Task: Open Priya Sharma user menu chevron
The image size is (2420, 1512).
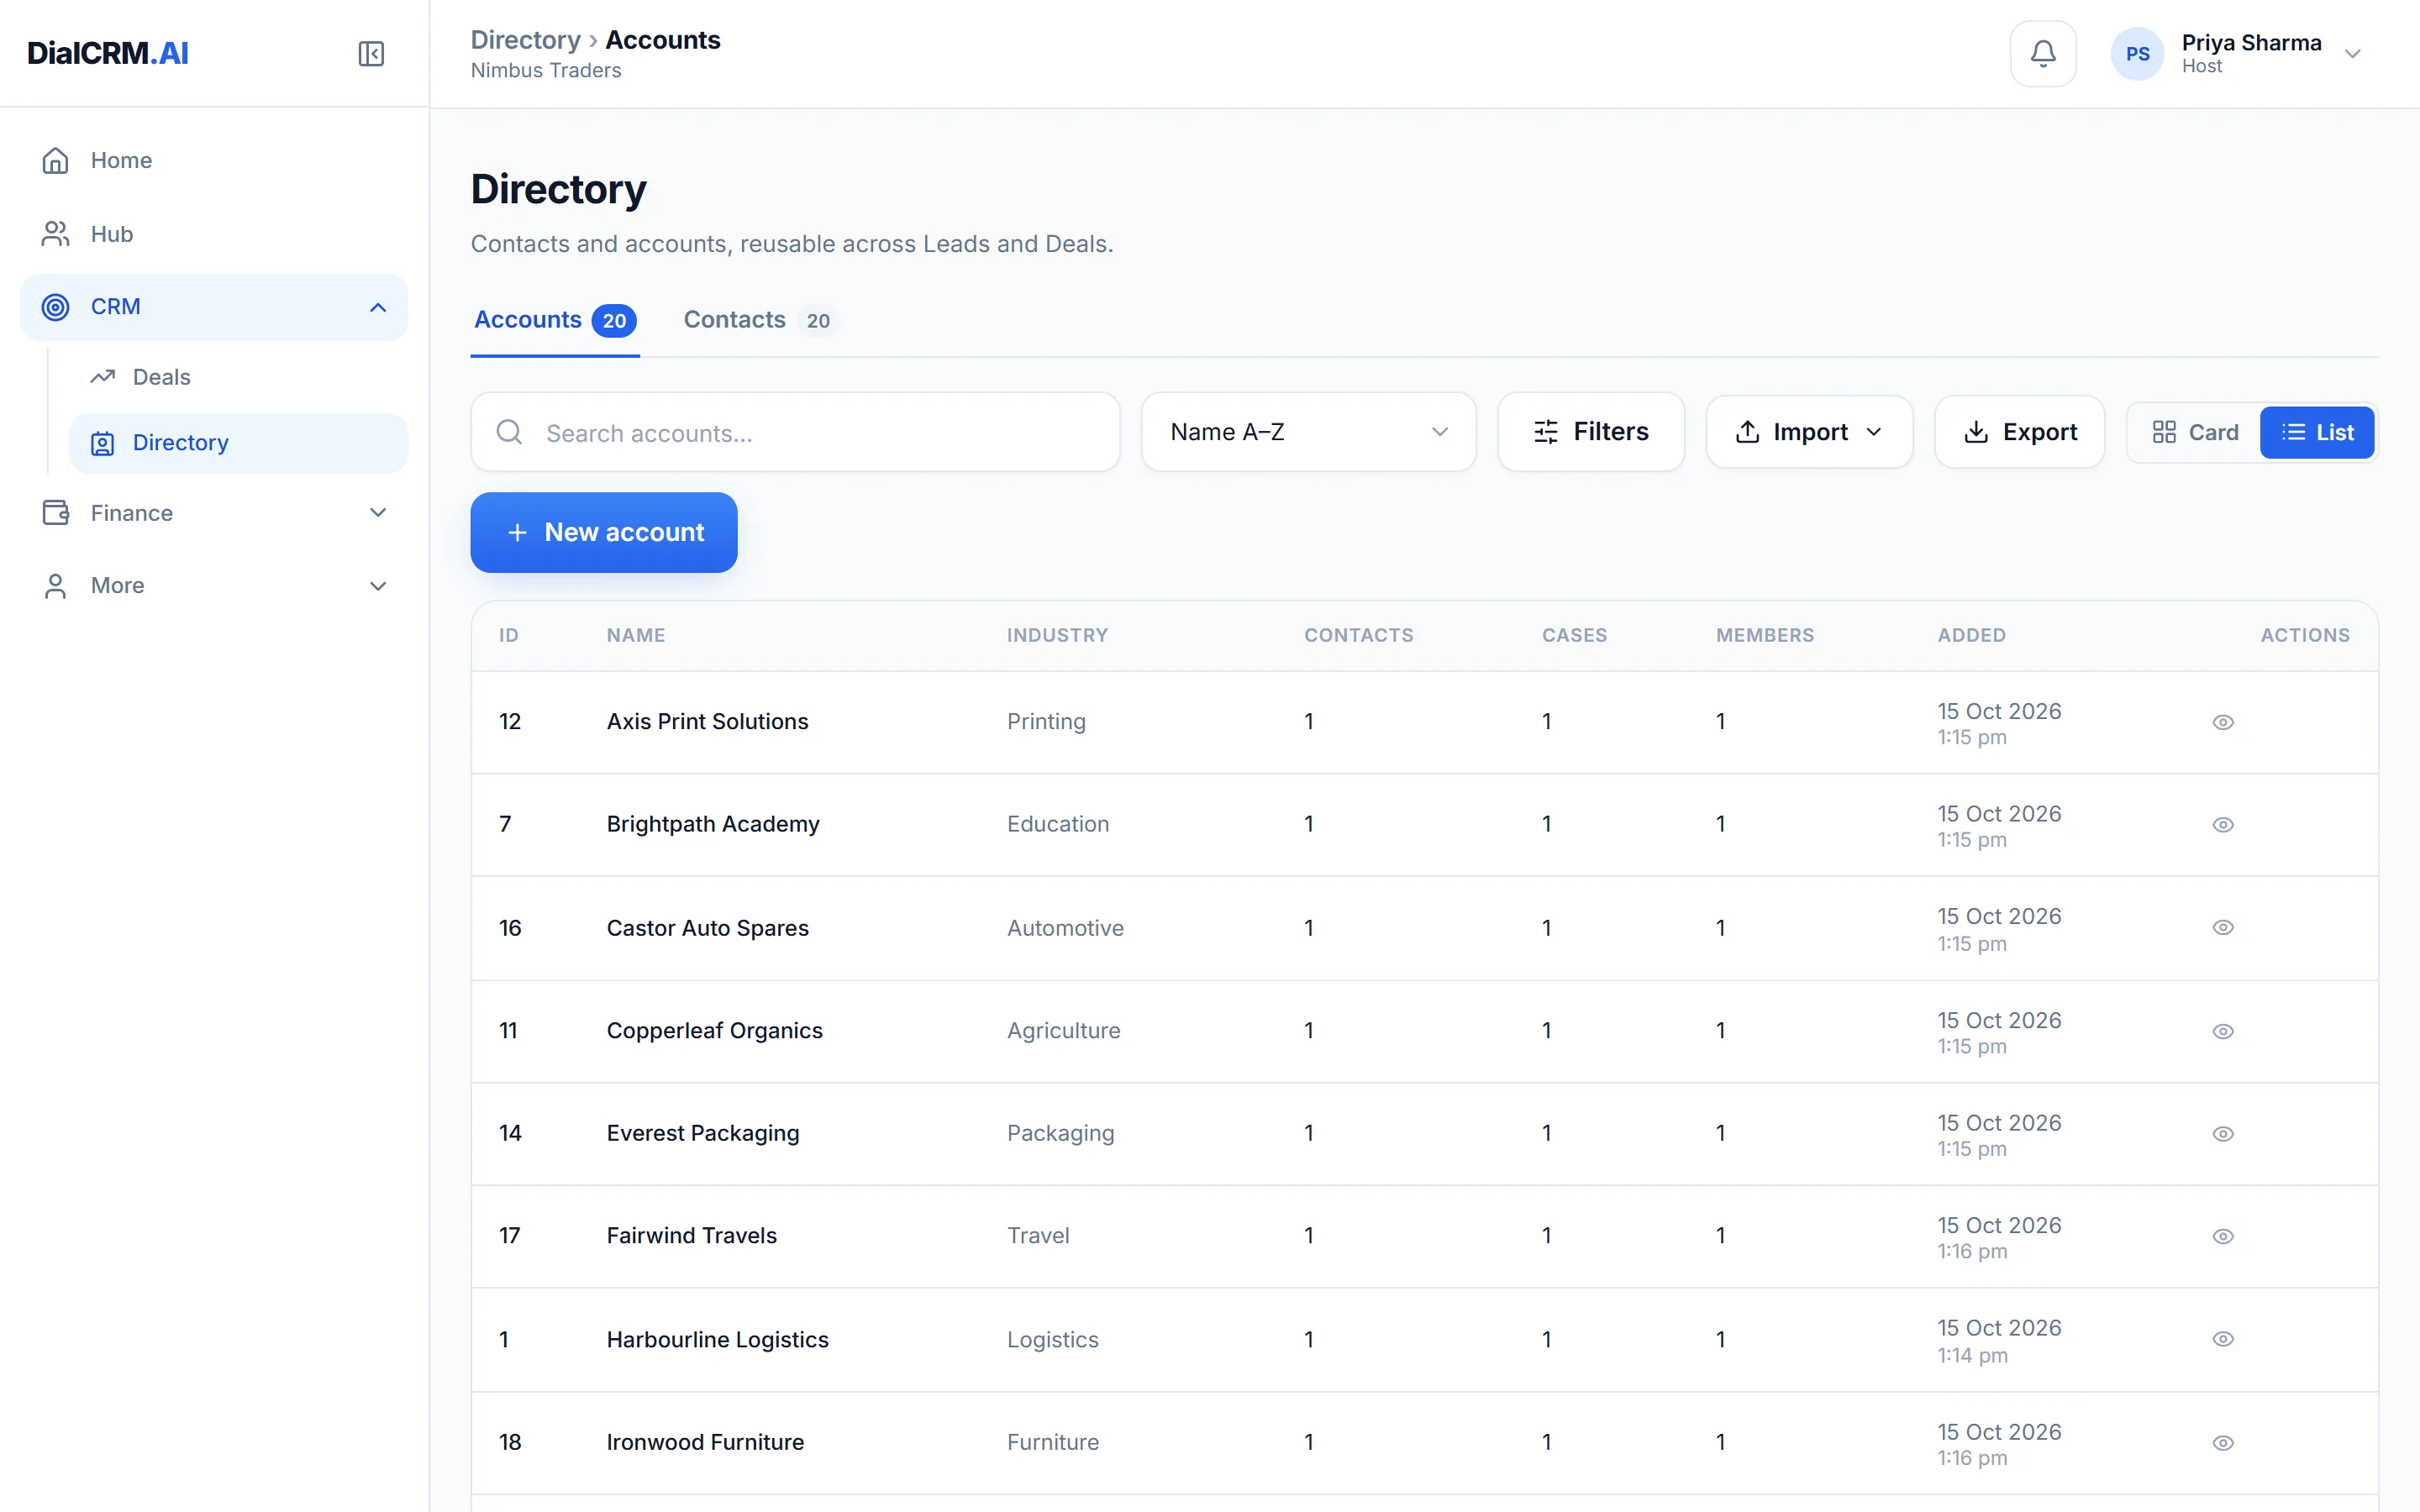Action: [x=2352, y=54]
